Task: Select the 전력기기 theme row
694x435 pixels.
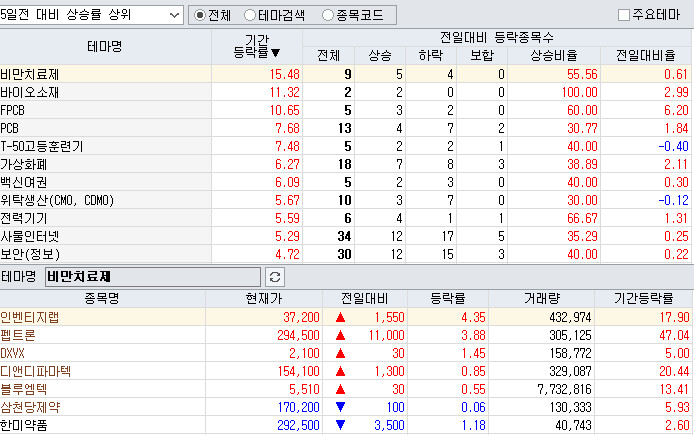Action: 345,218
